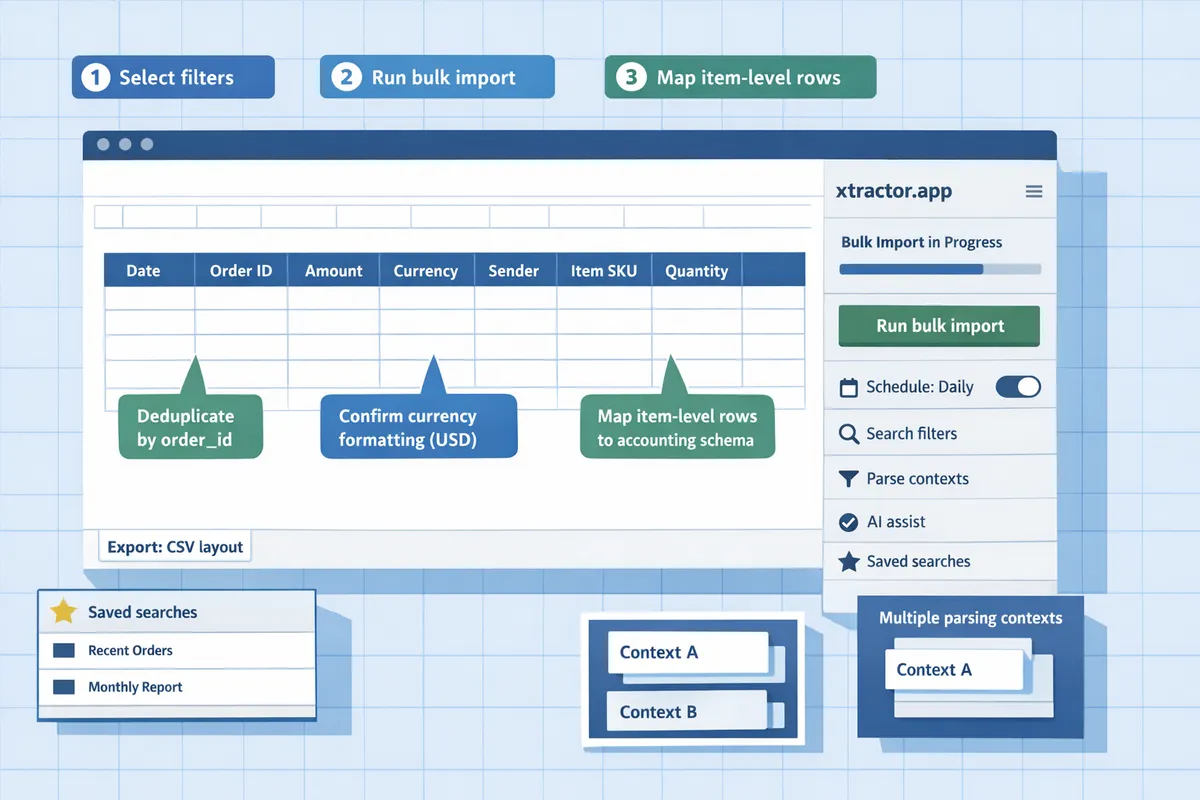
Task: Click the checkmark icon for AI assist
Action: point(849,522)
